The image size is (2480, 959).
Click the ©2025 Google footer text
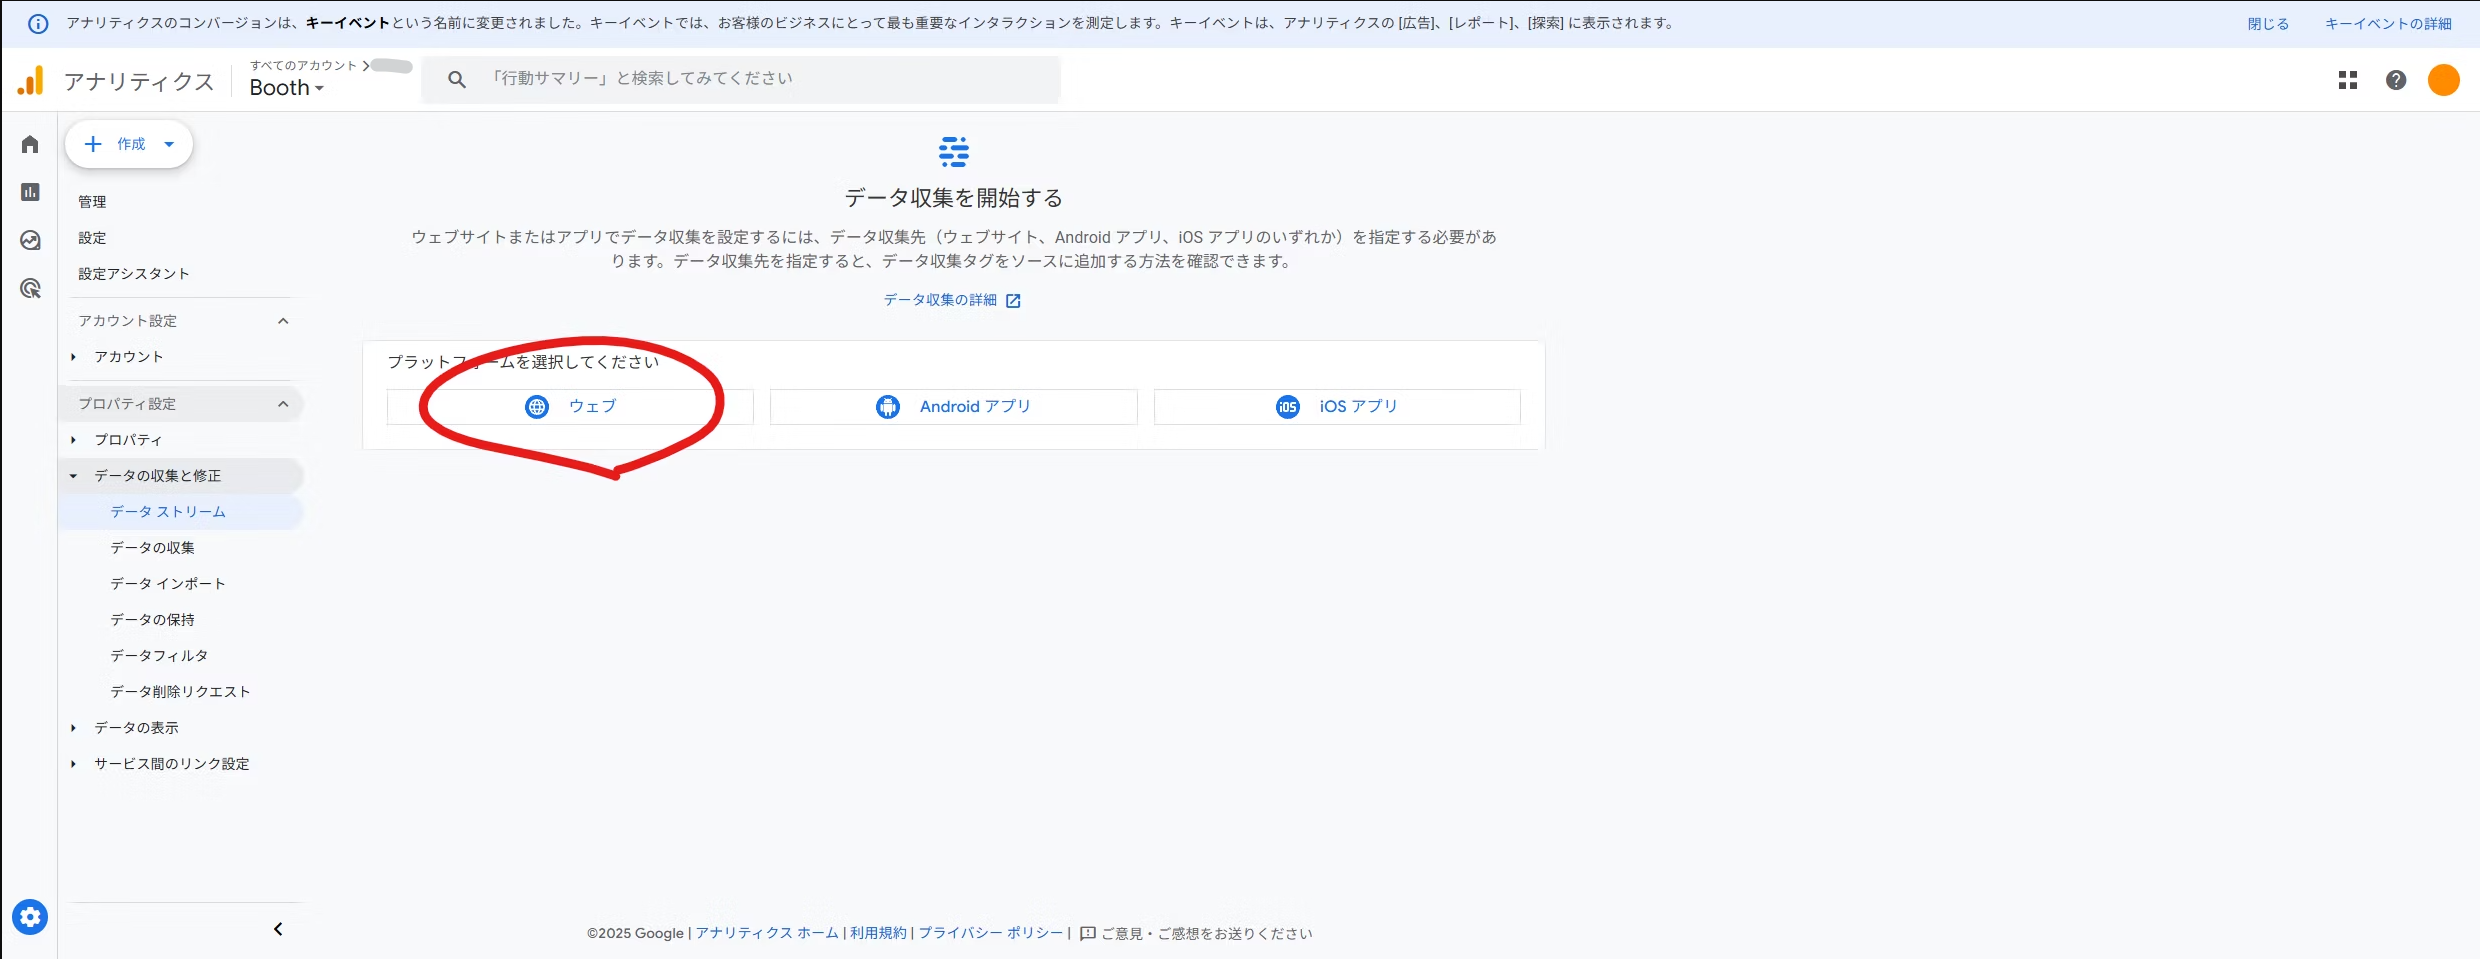[x=635, y=934]
